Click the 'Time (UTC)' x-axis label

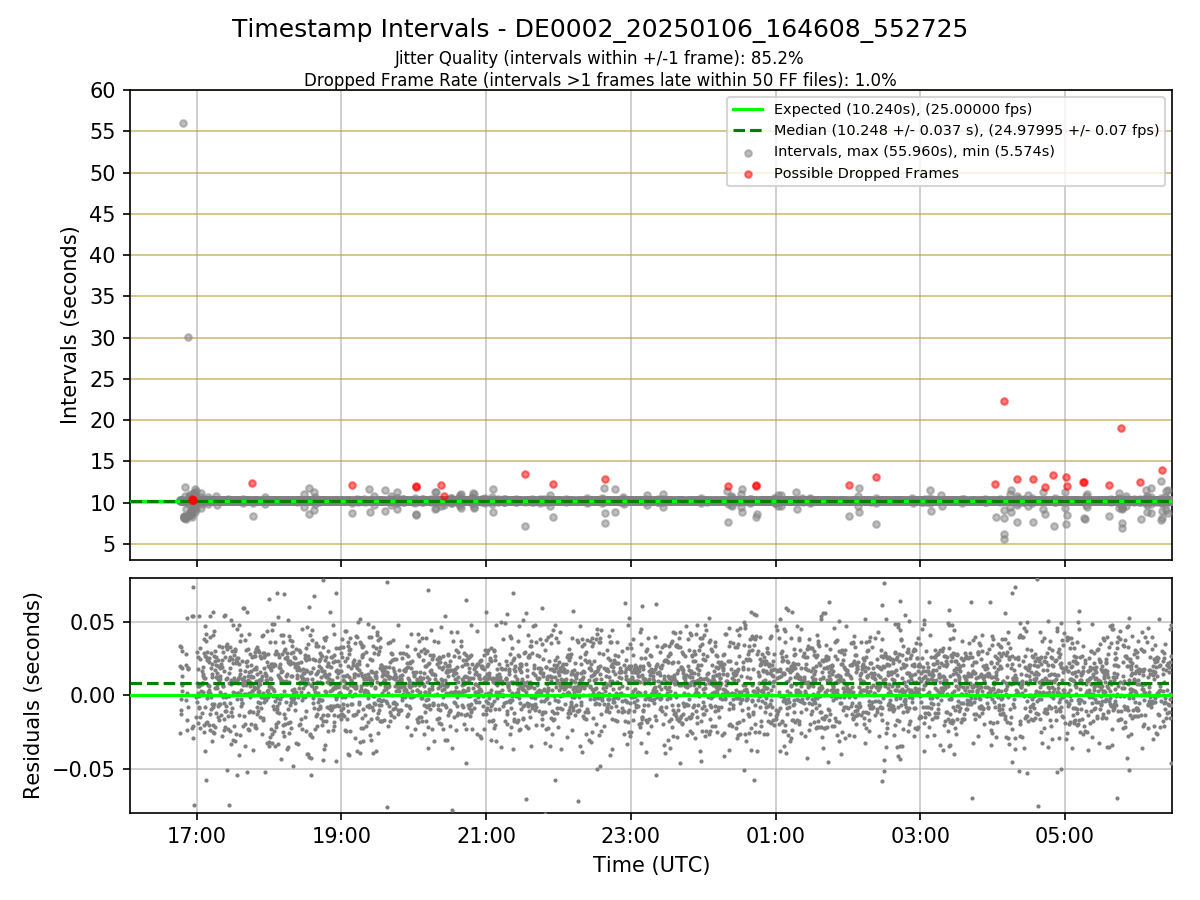[x=651, y=865]
